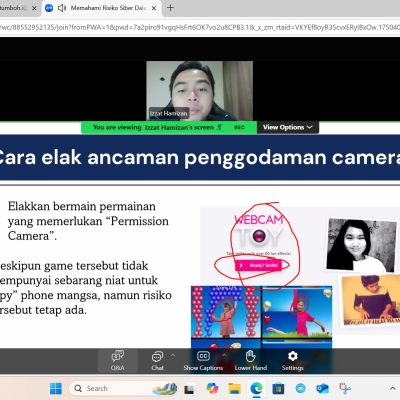Screen dimensions: 400x400
Task: Click the Webcam Toy logo in the slide
Action: click(259, 232)
